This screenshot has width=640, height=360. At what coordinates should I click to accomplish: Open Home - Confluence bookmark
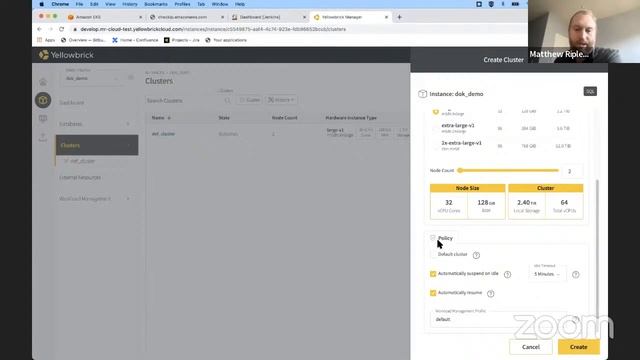[x=135, y=40]
